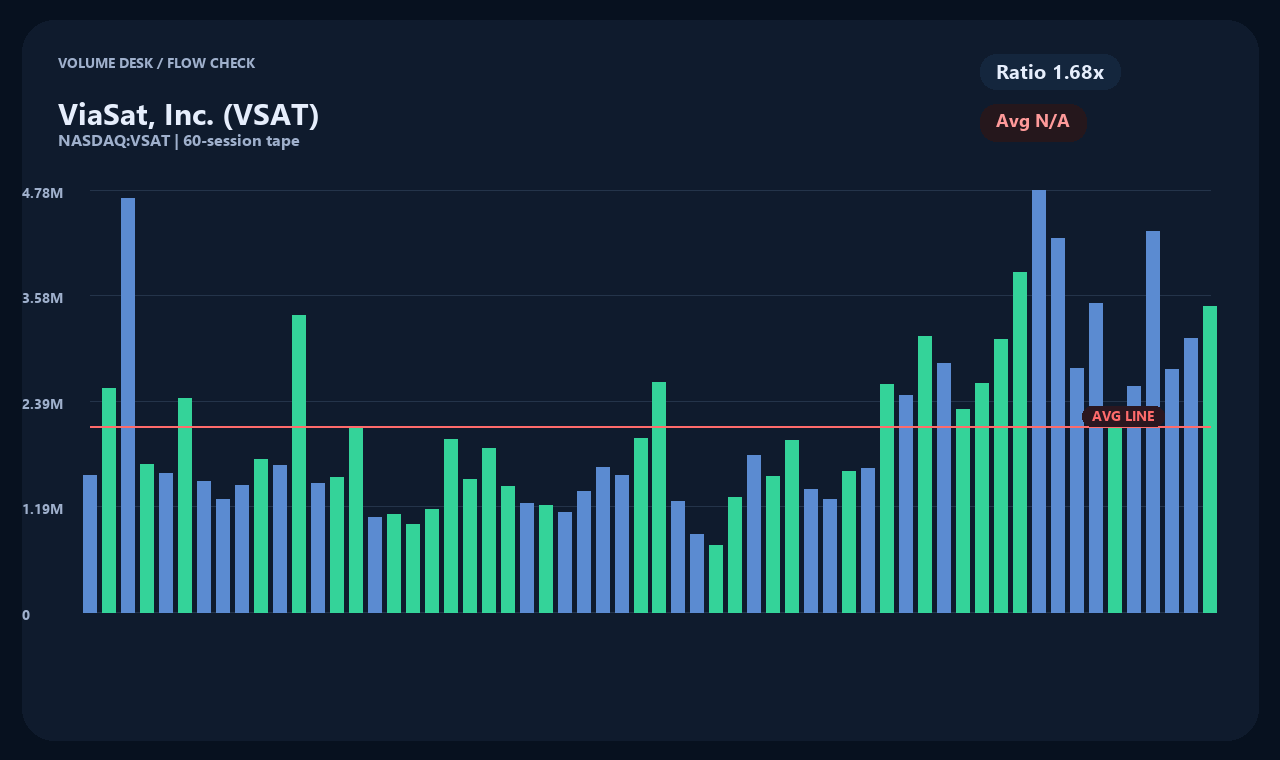1280x760 pixels.
Task: Click the 1.19M axis label
Action: click(42, 509)
